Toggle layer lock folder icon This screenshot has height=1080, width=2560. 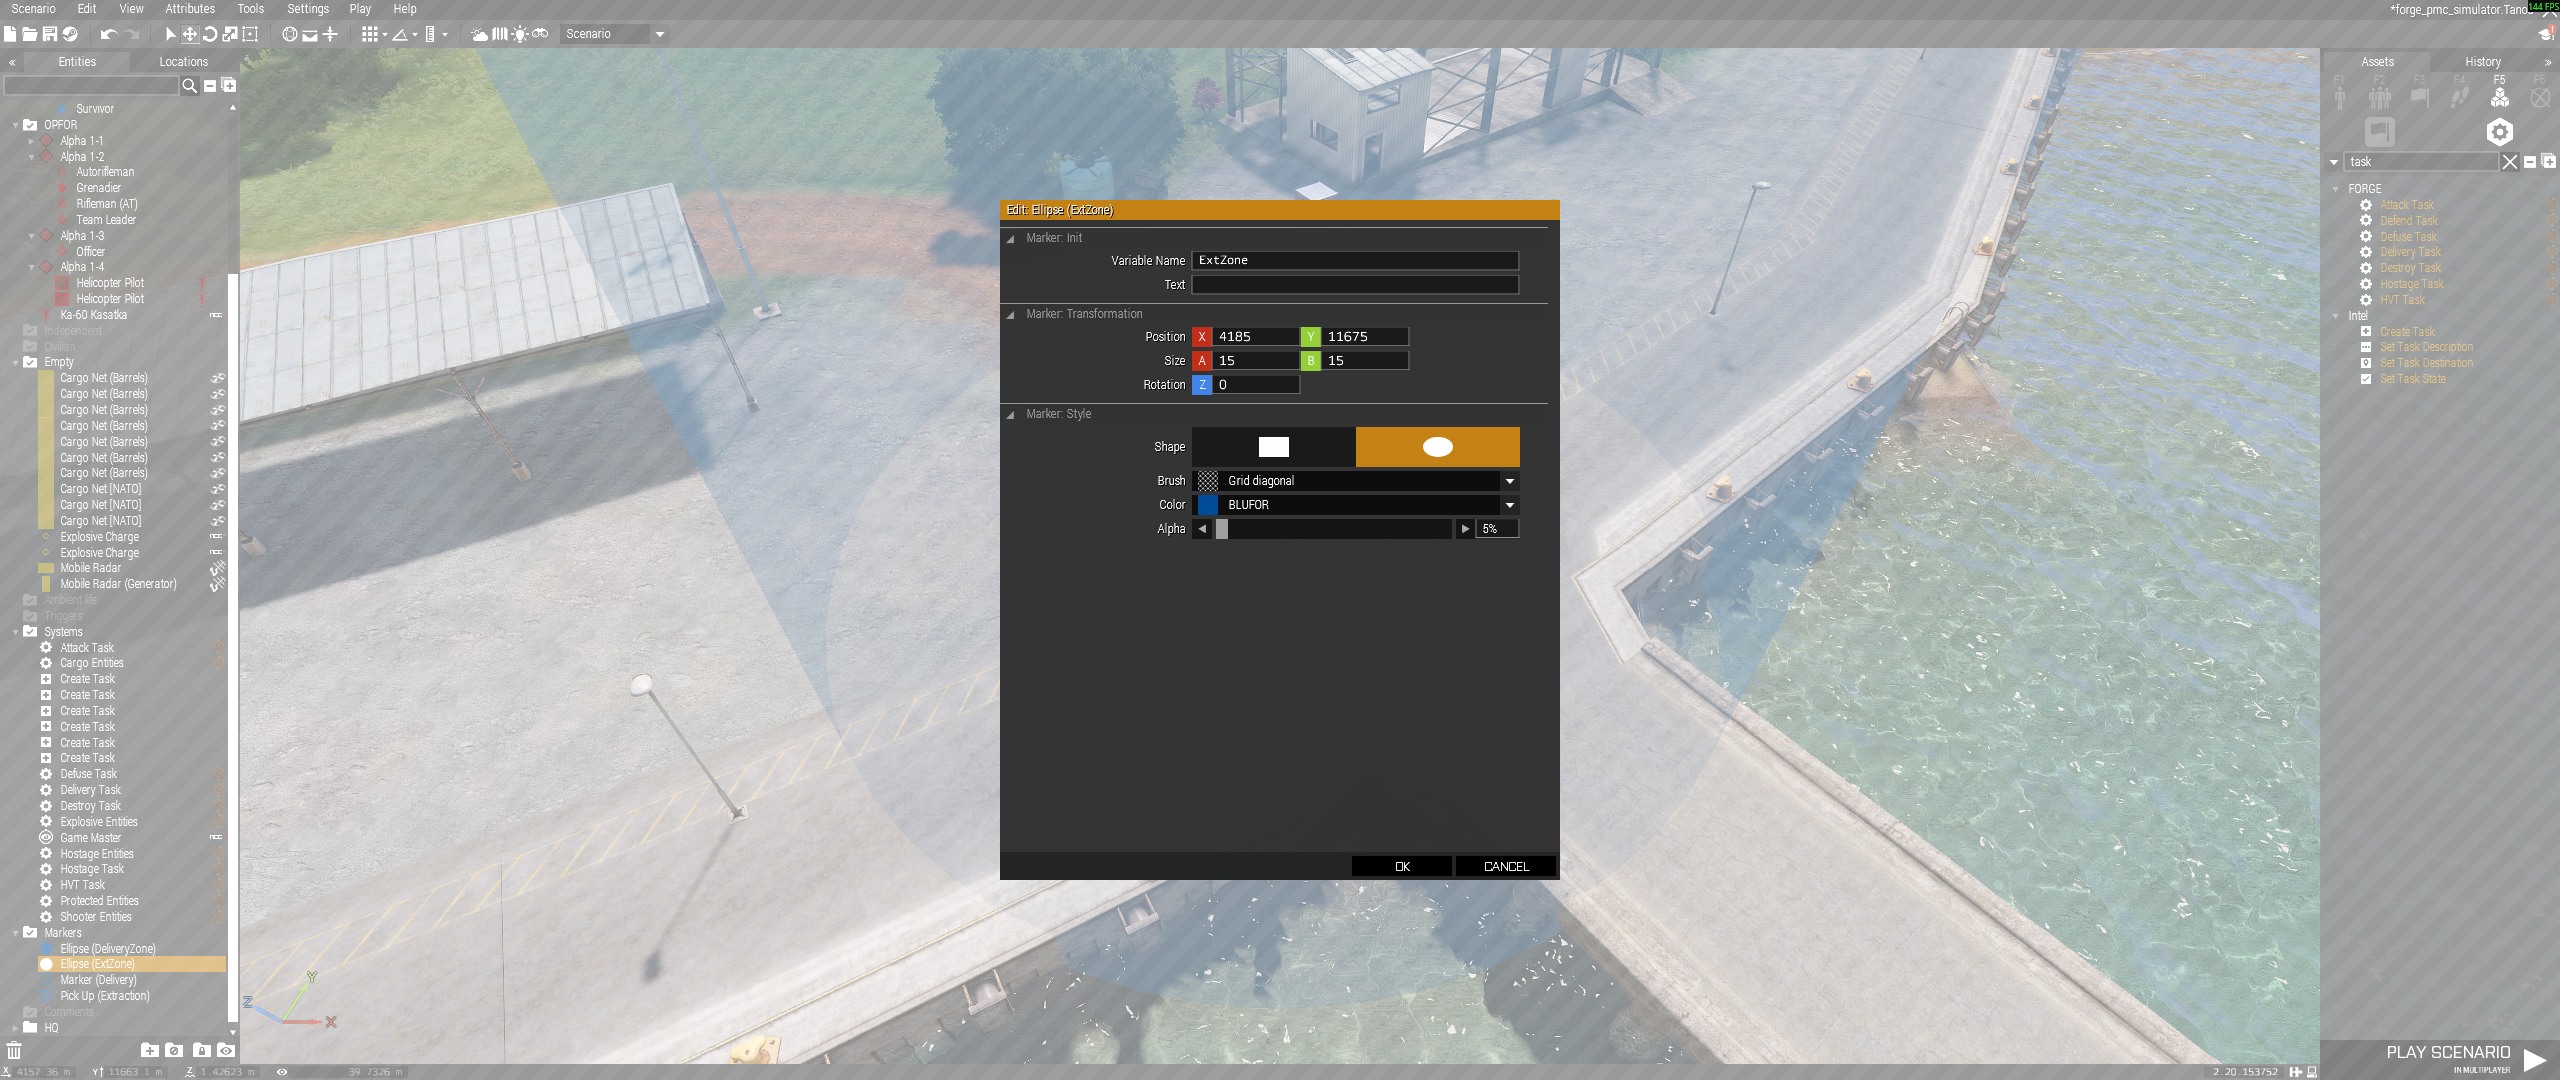pos(201,1050)
